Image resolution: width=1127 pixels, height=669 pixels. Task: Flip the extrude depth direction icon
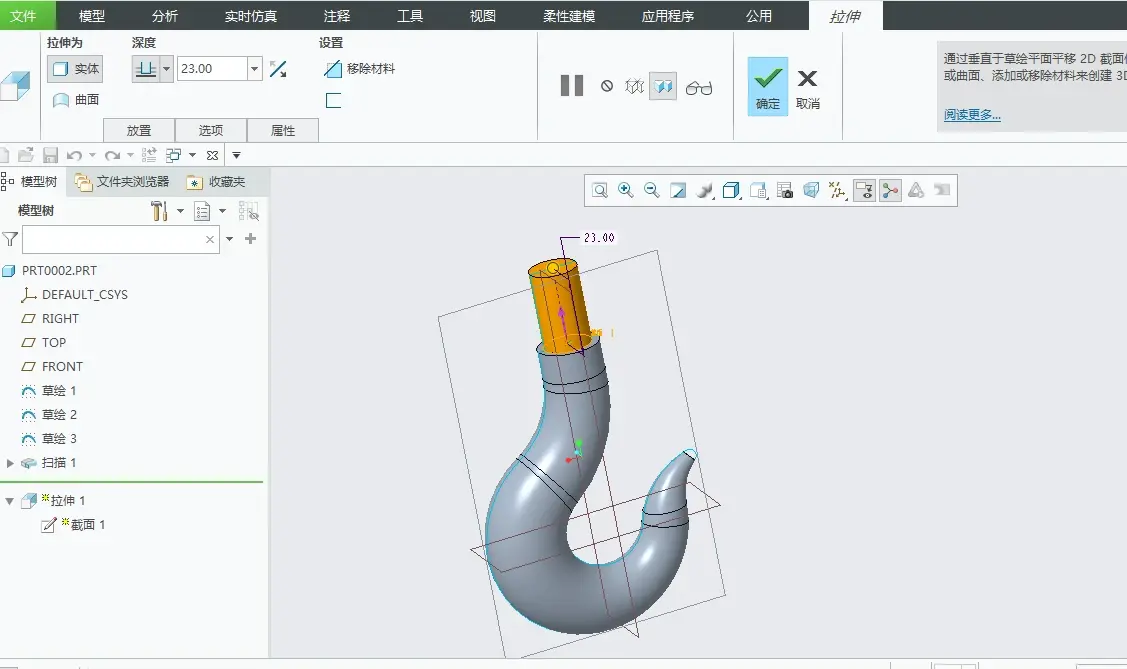pyautogui.click(x=278, y=69)
